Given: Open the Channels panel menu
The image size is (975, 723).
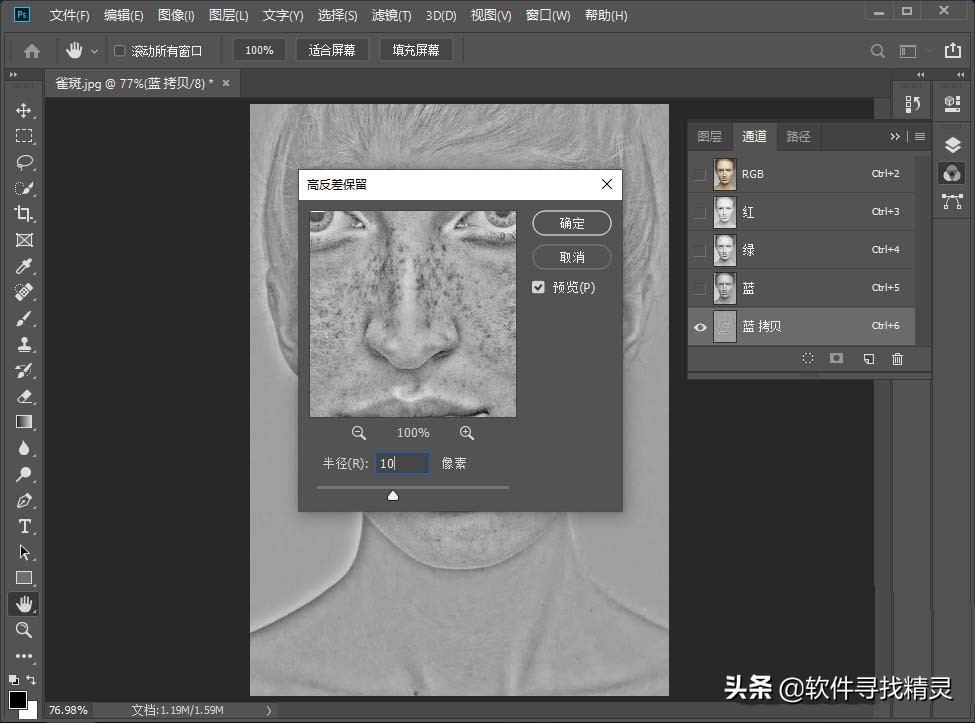Looking at the screenshot, I should 919,136.
